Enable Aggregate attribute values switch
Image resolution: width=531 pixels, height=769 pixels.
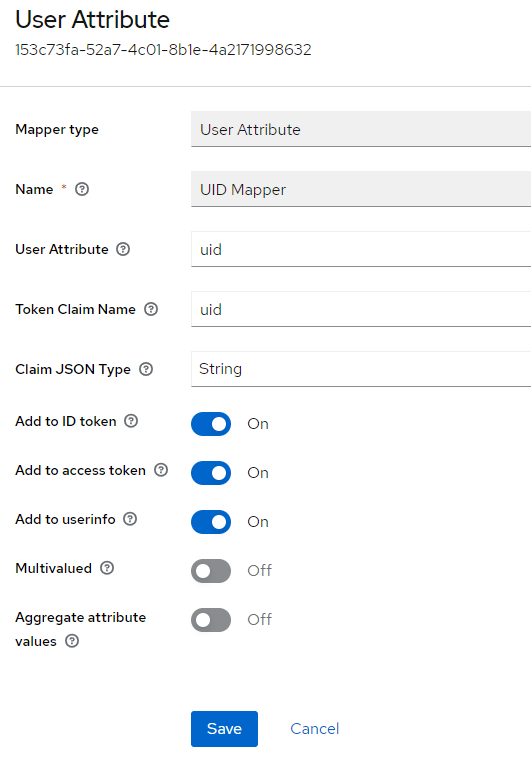(211, 620)
